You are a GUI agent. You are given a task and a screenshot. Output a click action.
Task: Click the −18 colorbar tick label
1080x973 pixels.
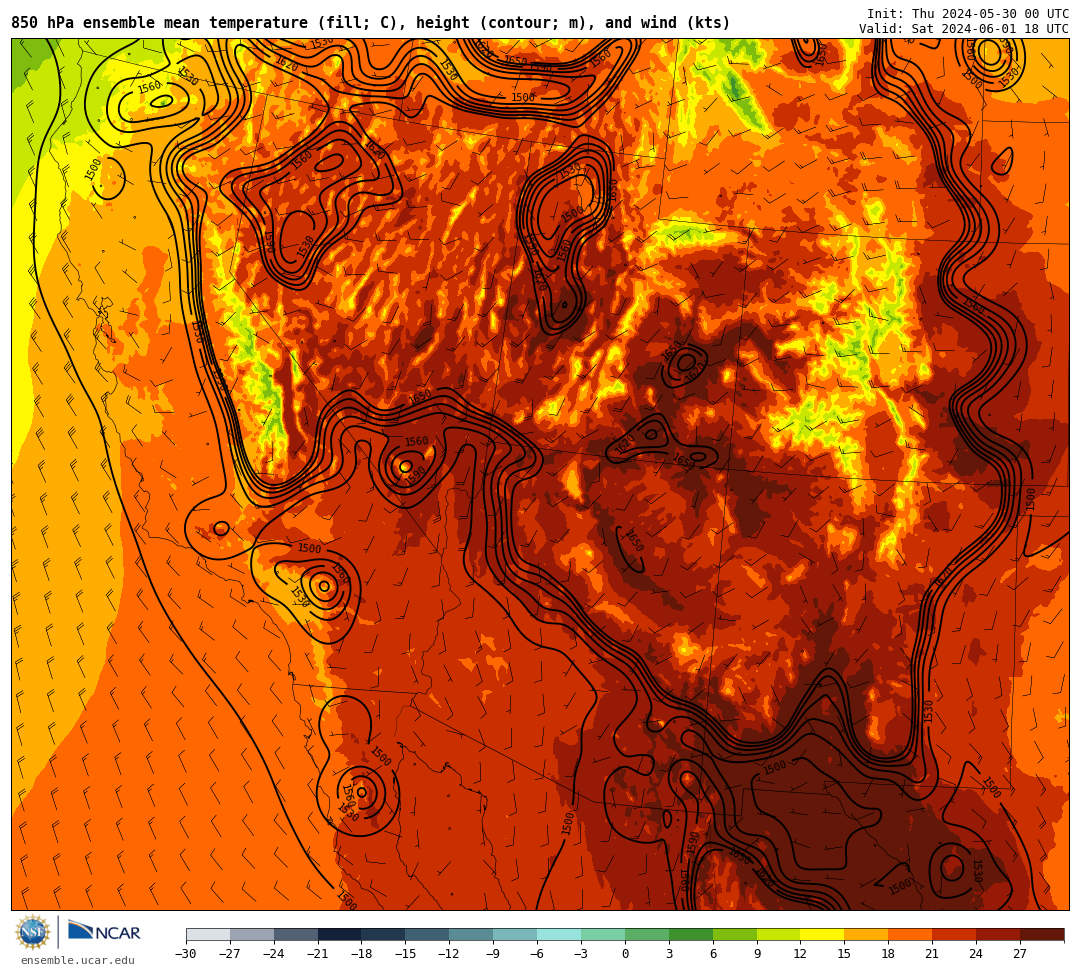click(362, 954)
